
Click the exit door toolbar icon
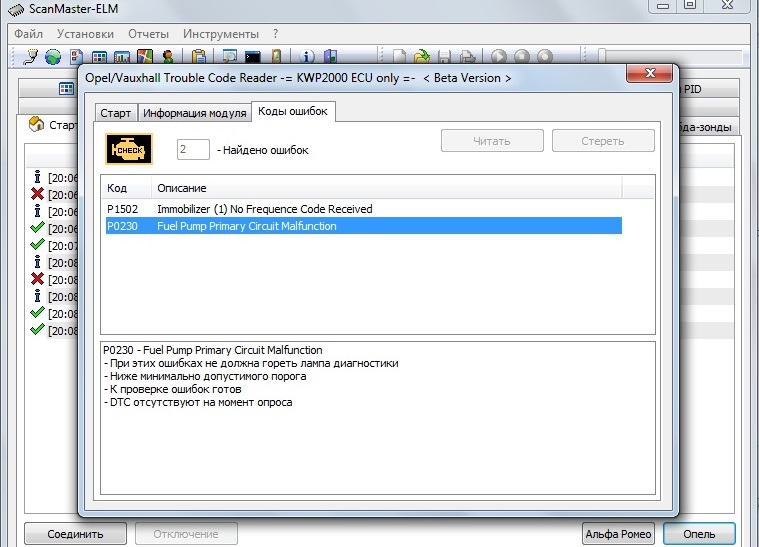pos(330,57)
